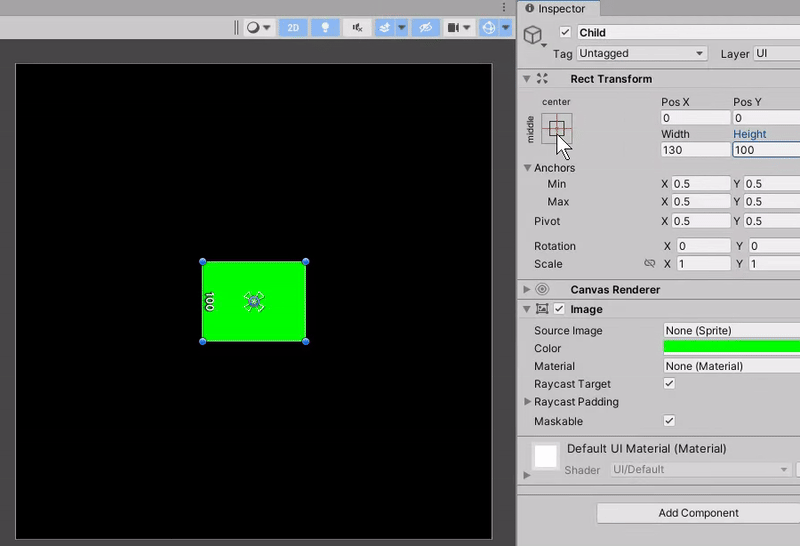Image resolution: width=800 pixels, height=546 pixels.
Task: Click the Anchors Max X field
Action: tap(701, 202)
